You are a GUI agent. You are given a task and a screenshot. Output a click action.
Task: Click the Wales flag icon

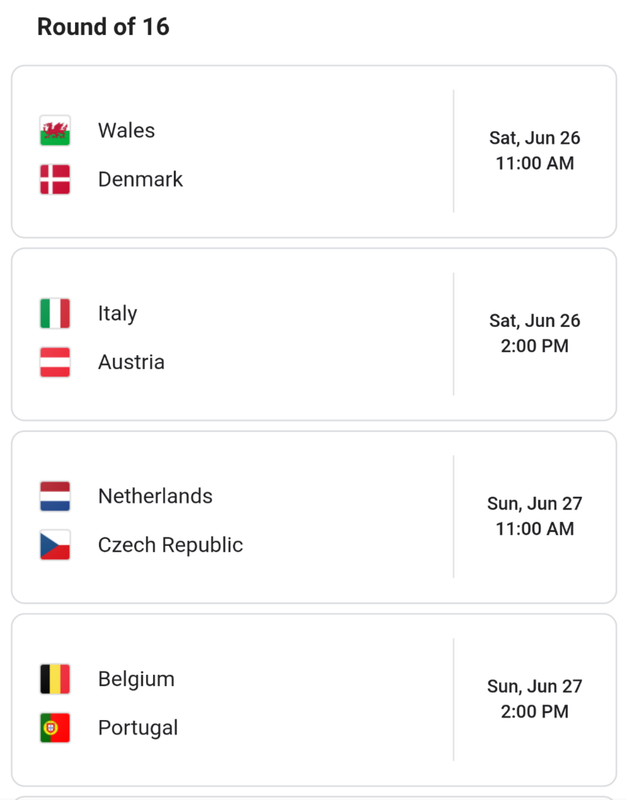tap(55, 131)
